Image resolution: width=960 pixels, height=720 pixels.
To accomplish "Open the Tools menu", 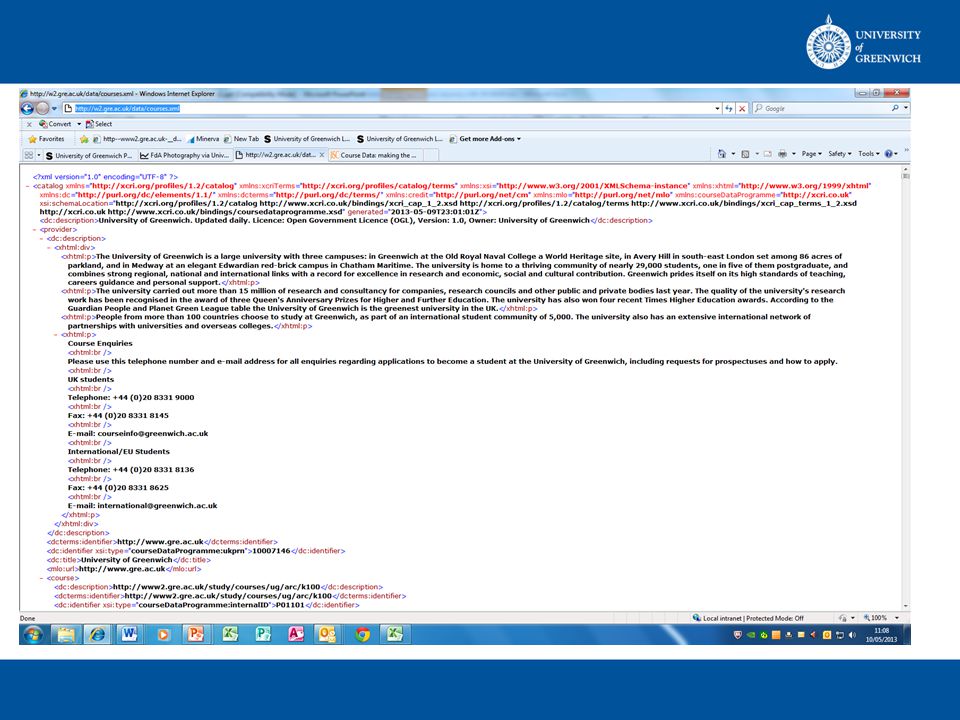I will point(869,154).
